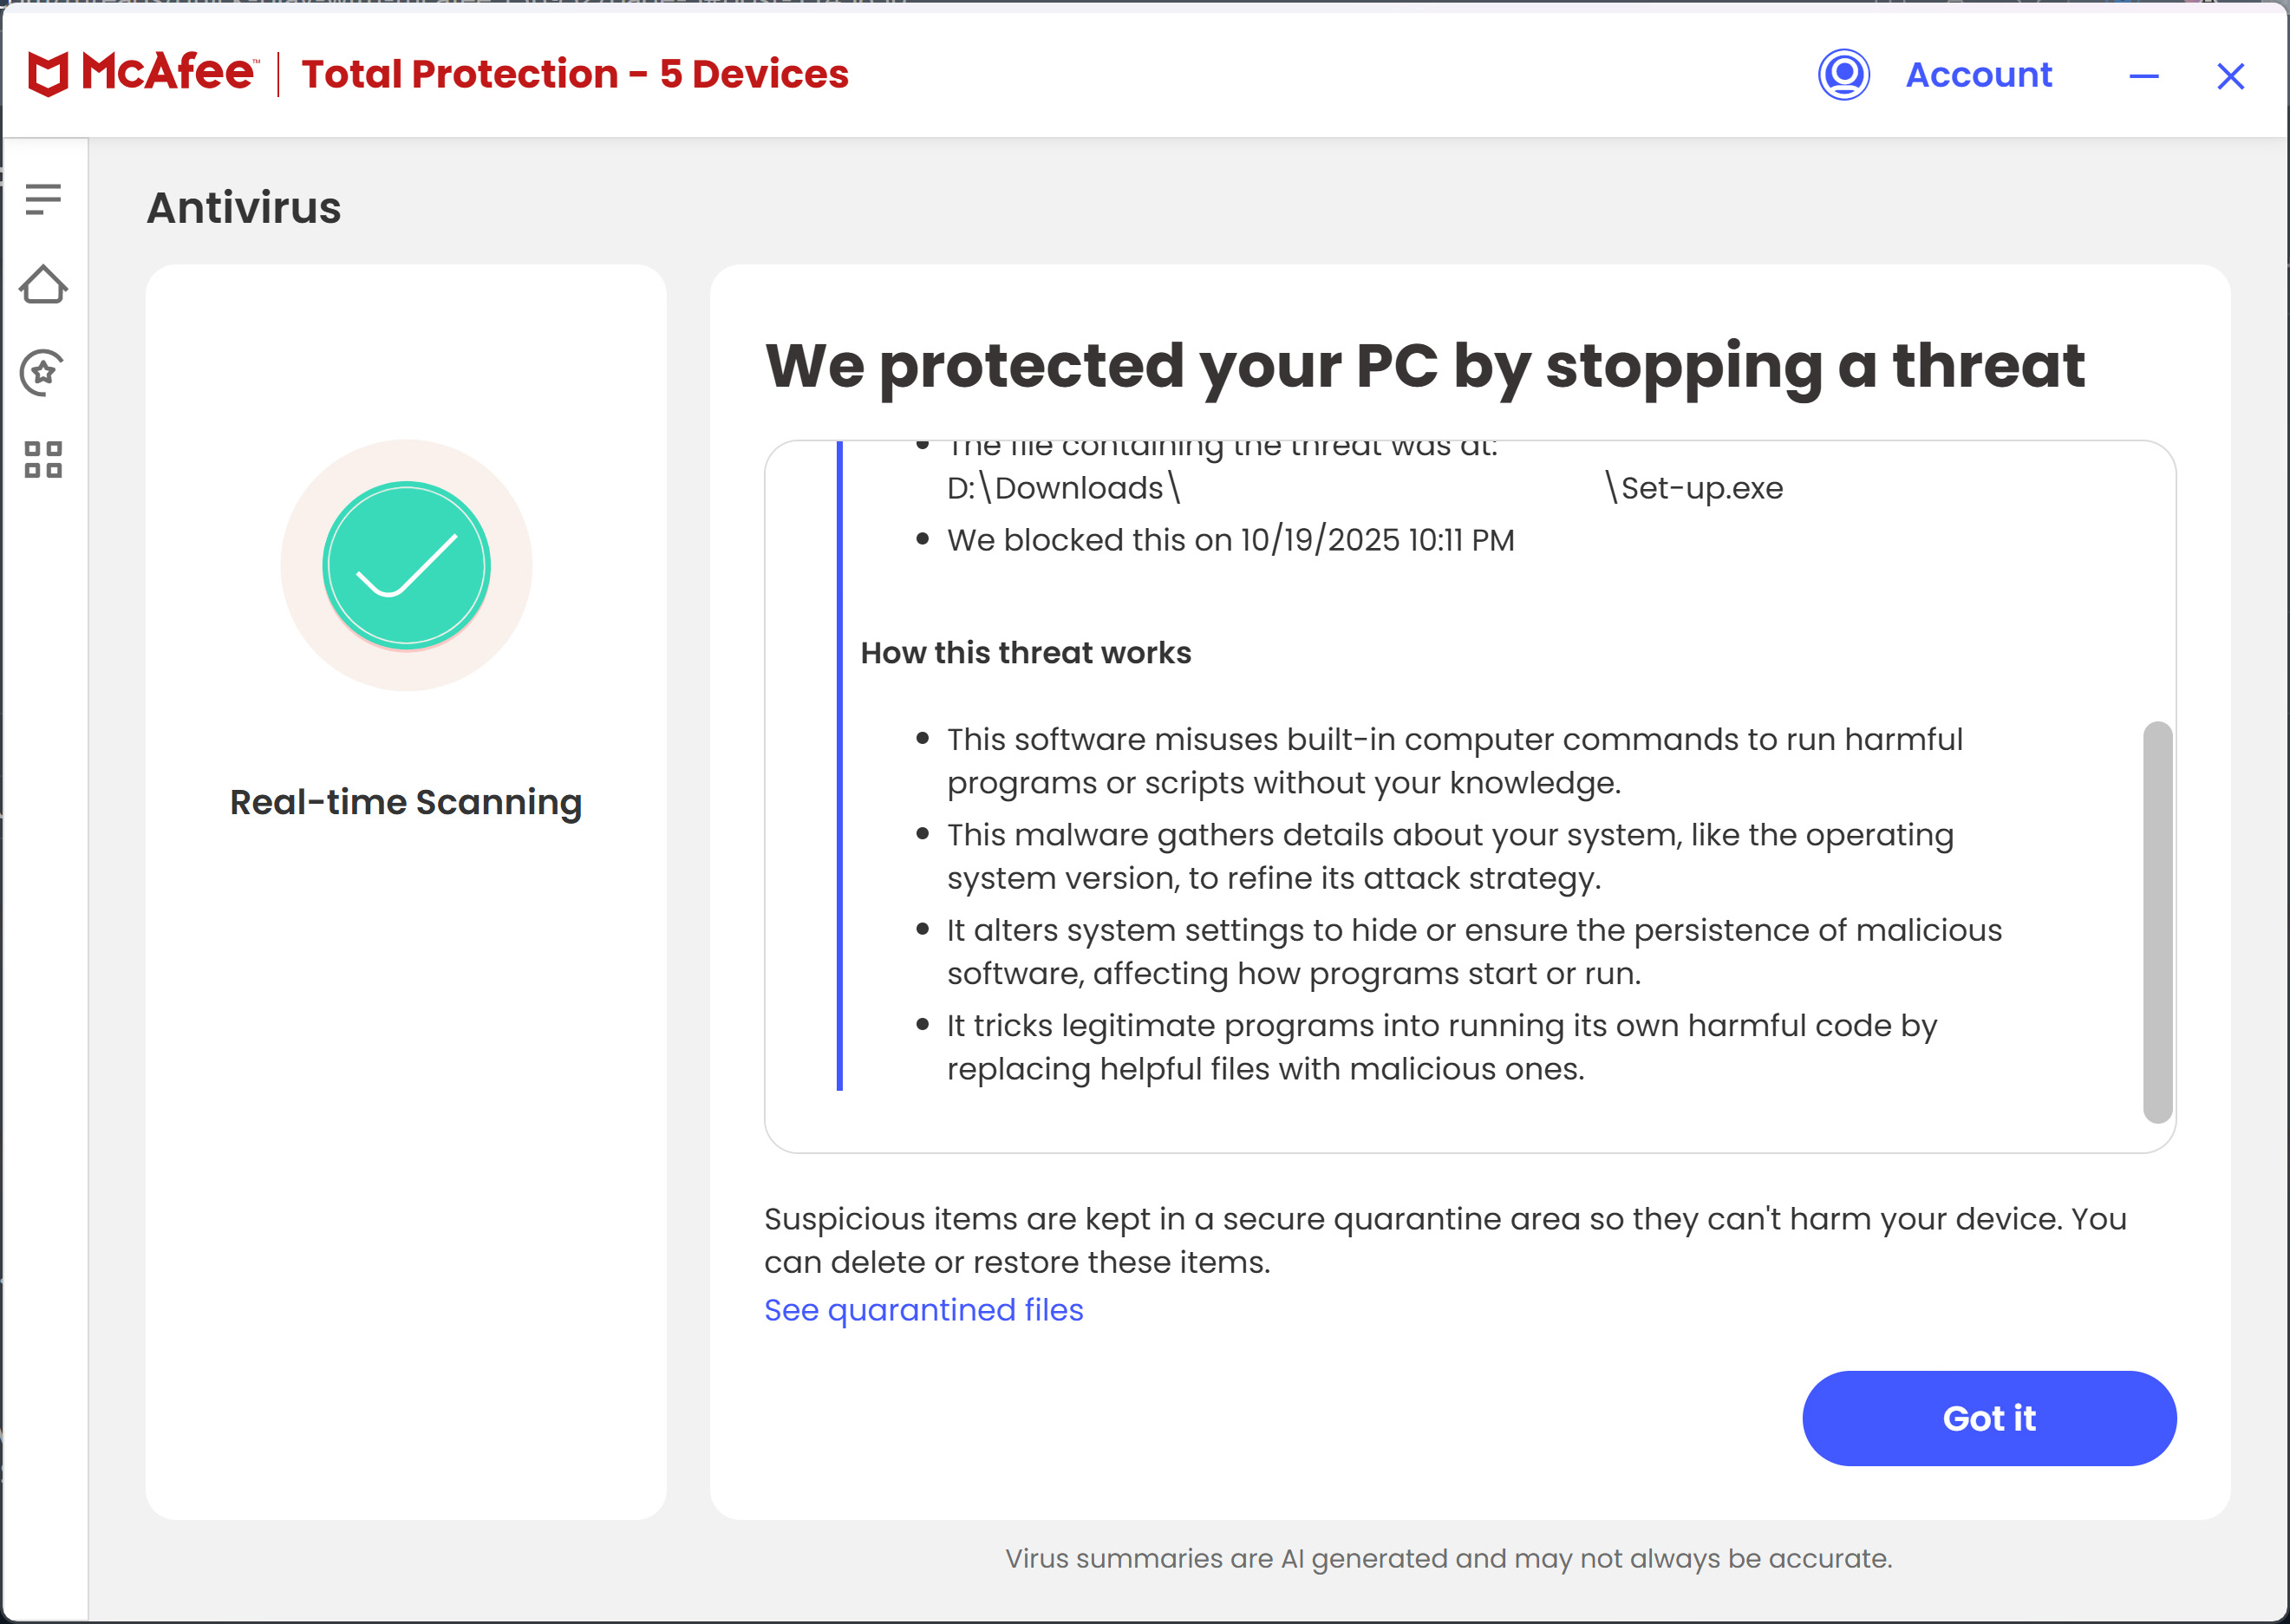Click the Set-up.exe file path text

1700,488
